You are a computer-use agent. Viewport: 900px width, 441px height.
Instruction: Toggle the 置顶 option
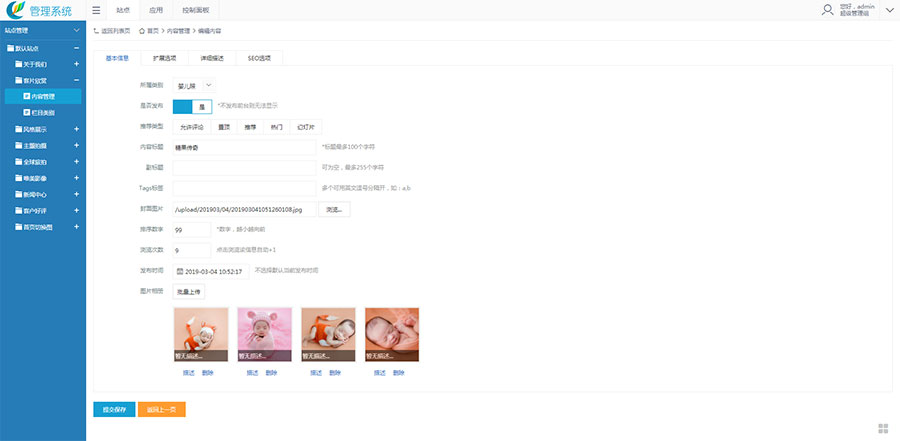click(224, 127)
